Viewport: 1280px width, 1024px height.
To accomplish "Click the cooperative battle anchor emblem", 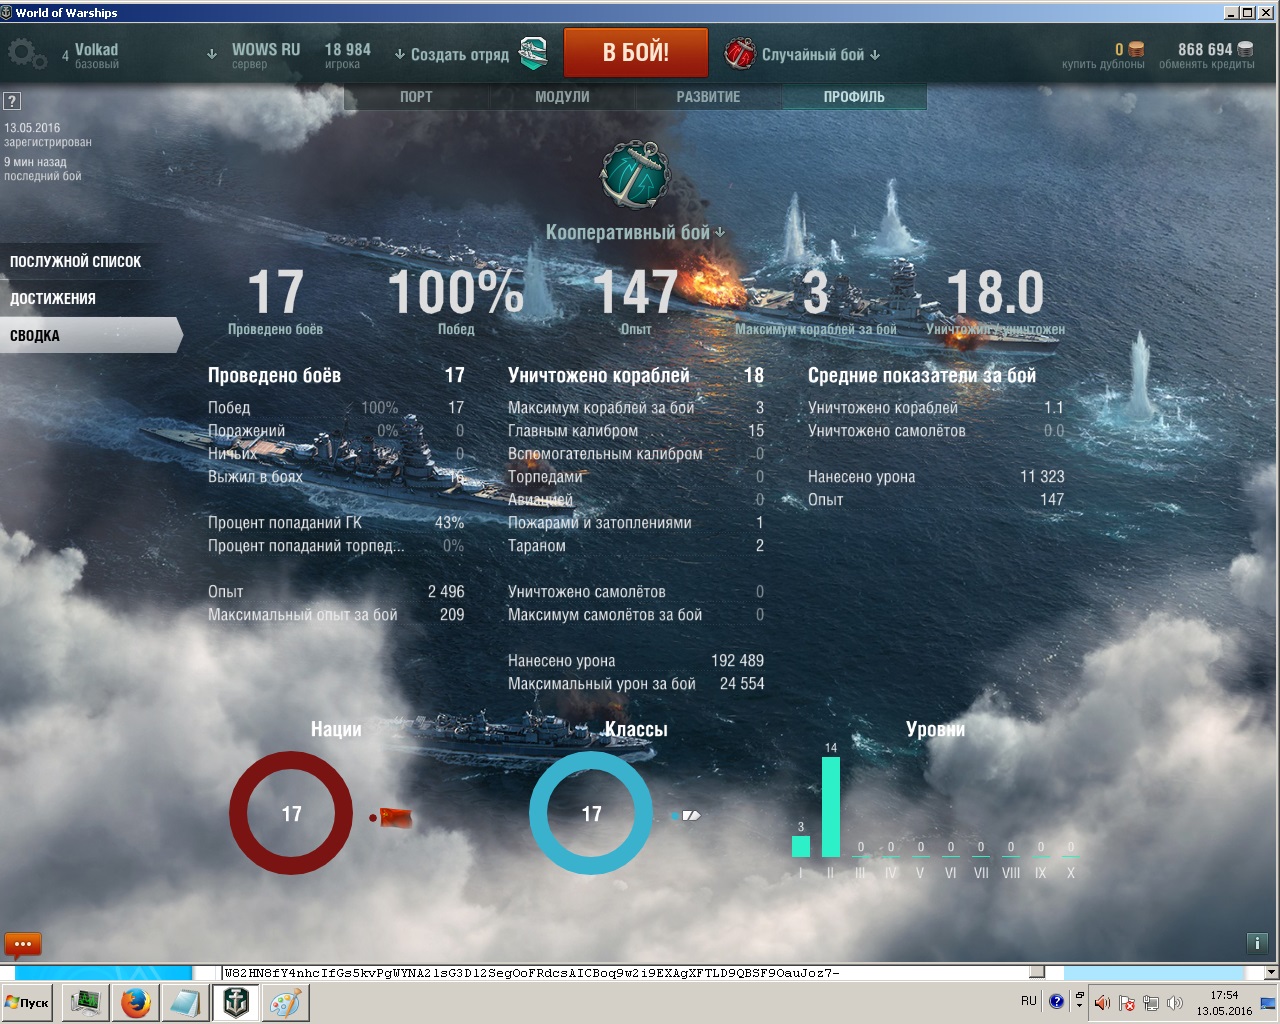I will 634,174.
